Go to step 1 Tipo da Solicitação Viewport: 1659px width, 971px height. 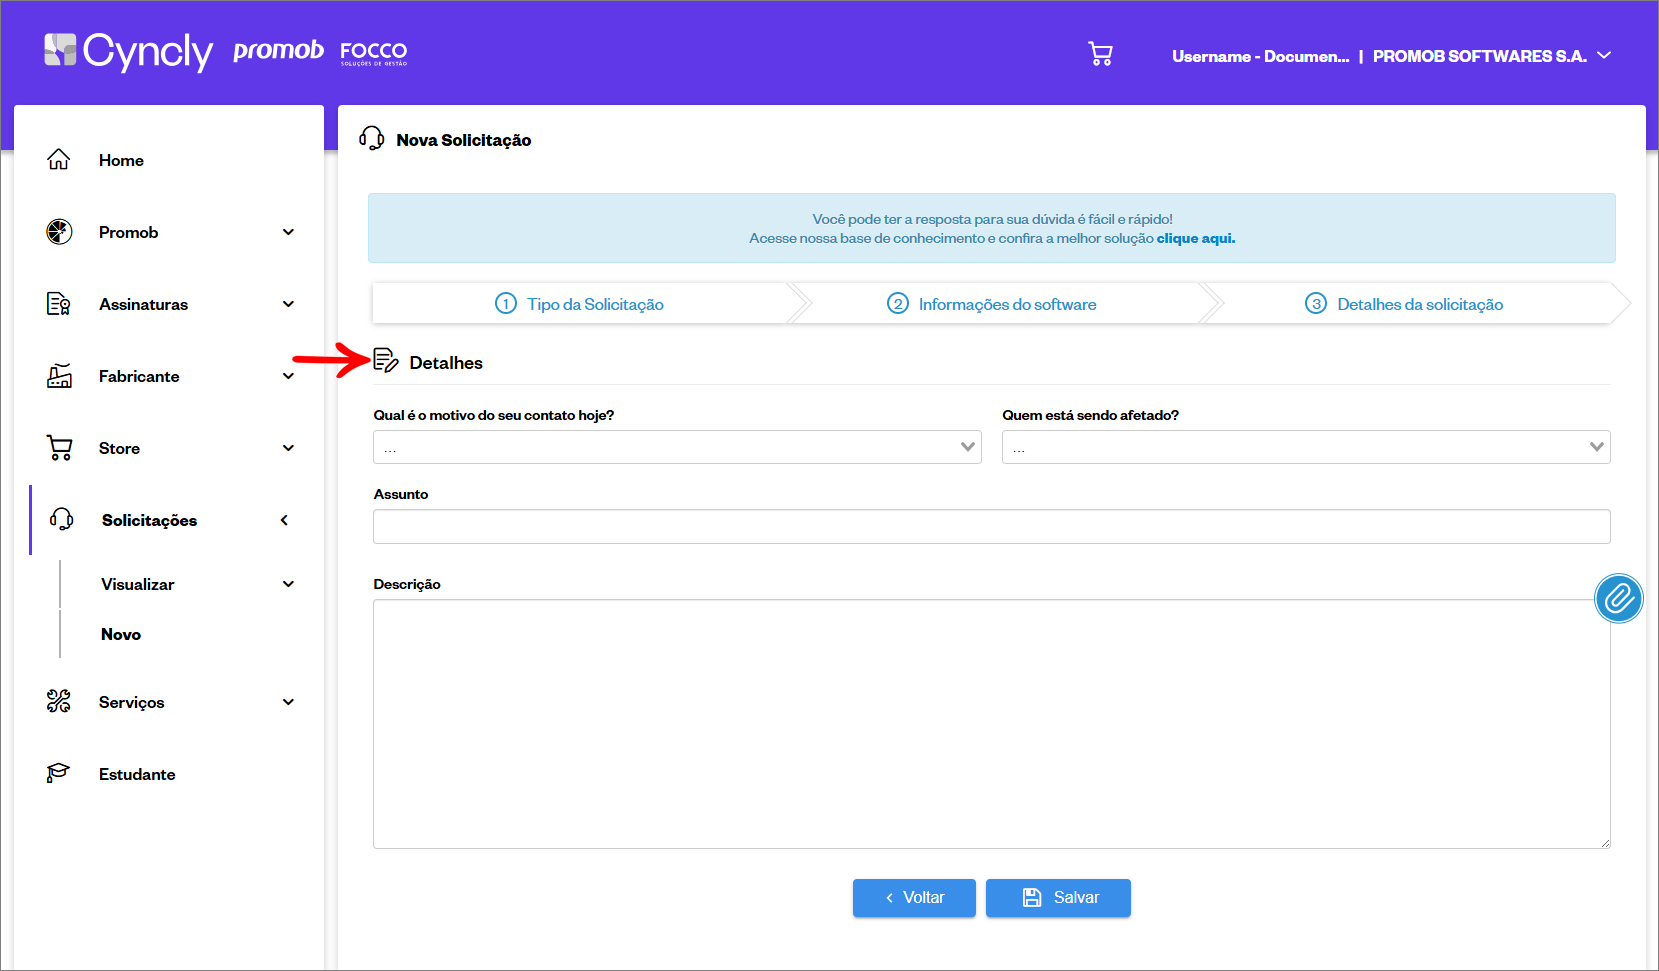pyautogui.click(x=580, y=304)
